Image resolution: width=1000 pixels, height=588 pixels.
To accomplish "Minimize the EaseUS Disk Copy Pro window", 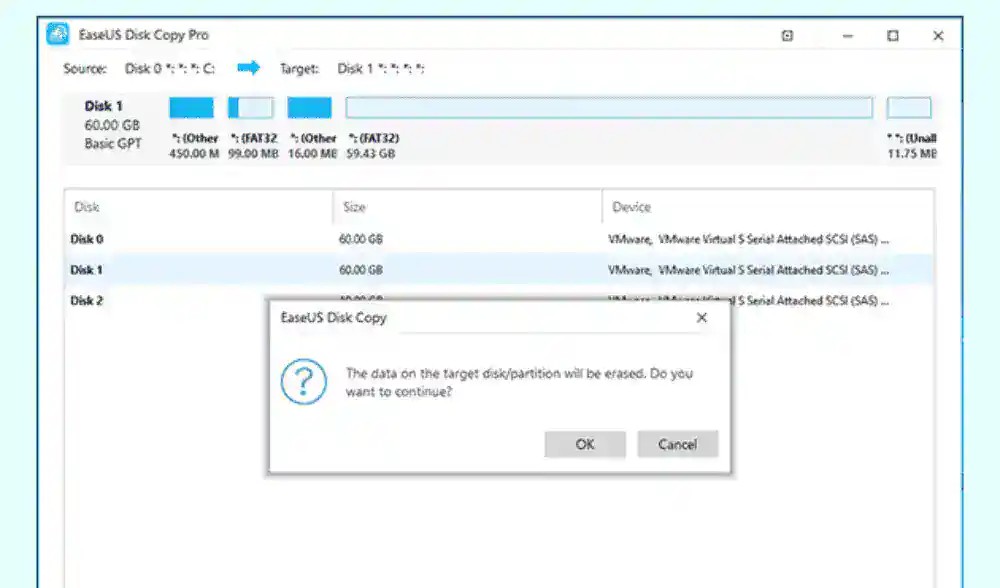I will coord(848,36).
